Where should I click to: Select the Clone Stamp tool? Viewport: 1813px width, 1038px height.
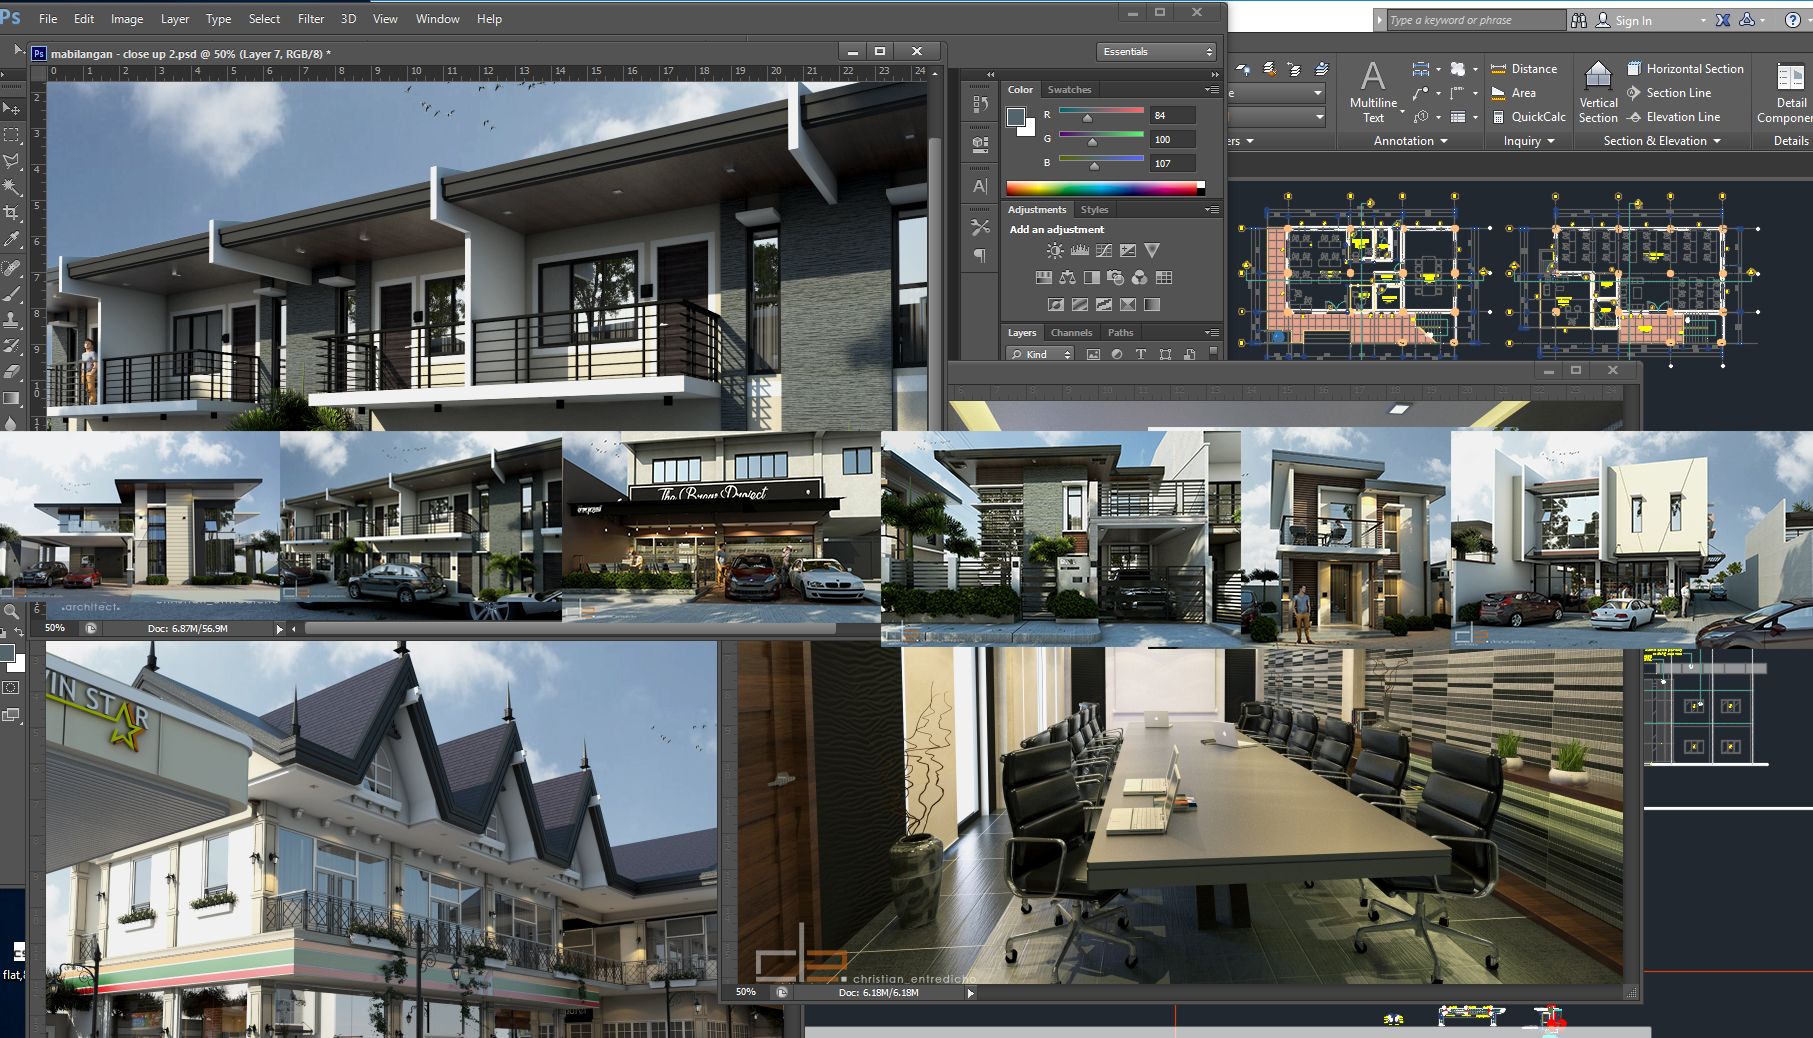tap(12, 320)
